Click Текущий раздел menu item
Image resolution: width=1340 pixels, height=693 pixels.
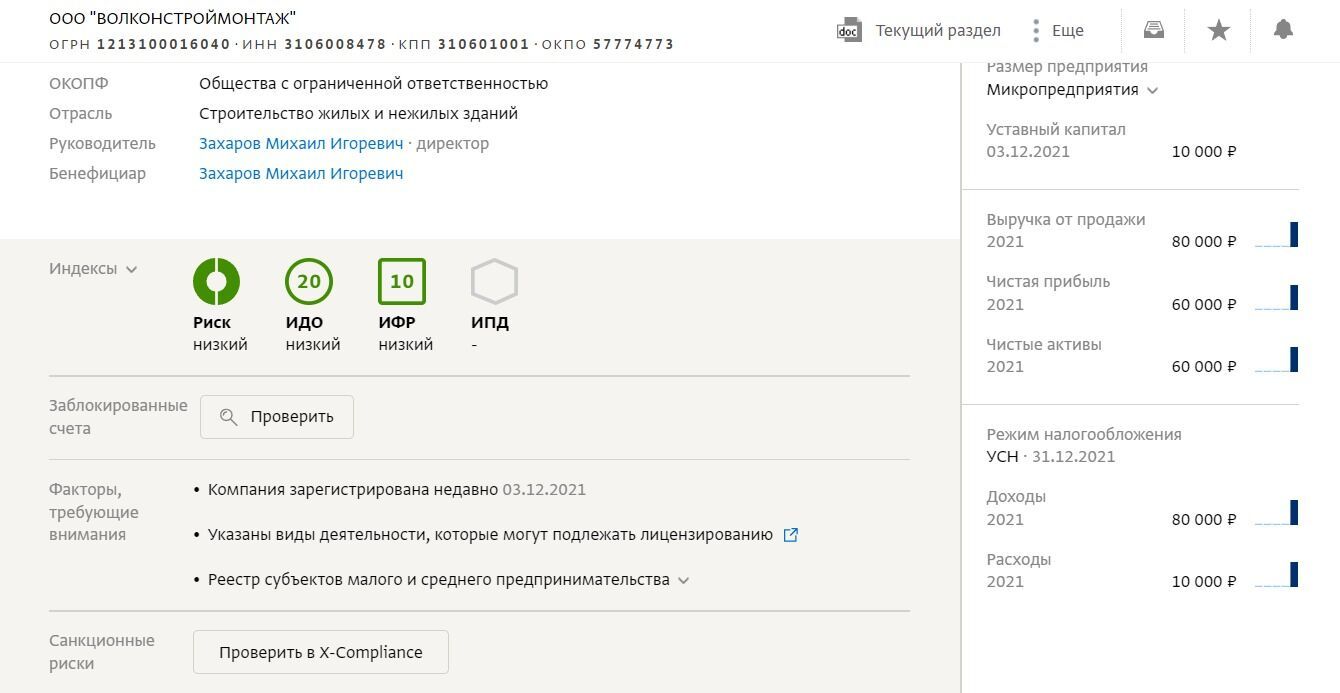[938, 30]
